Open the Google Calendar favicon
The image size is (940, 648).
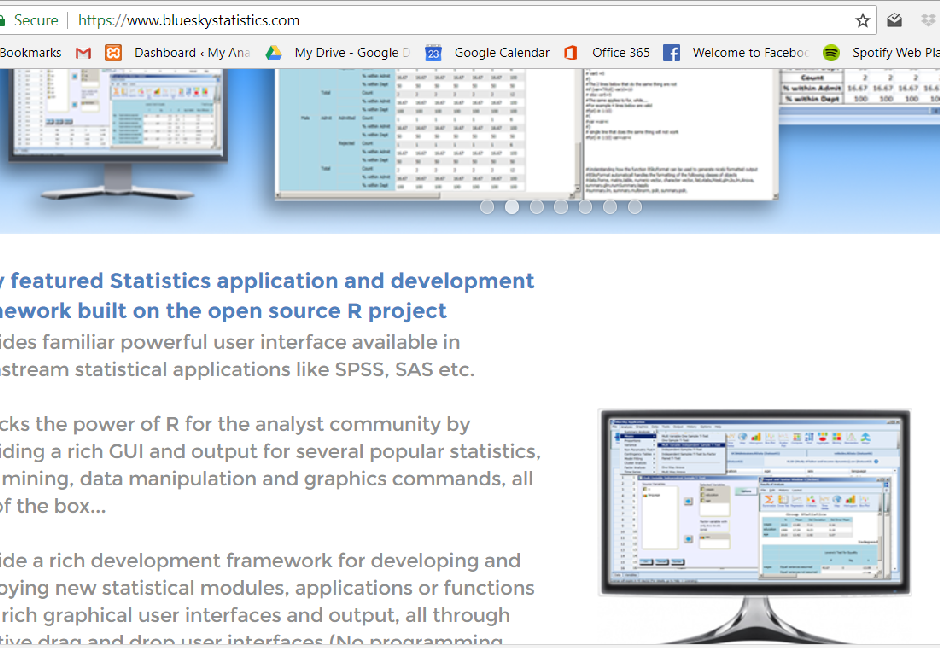pos(433,52)
